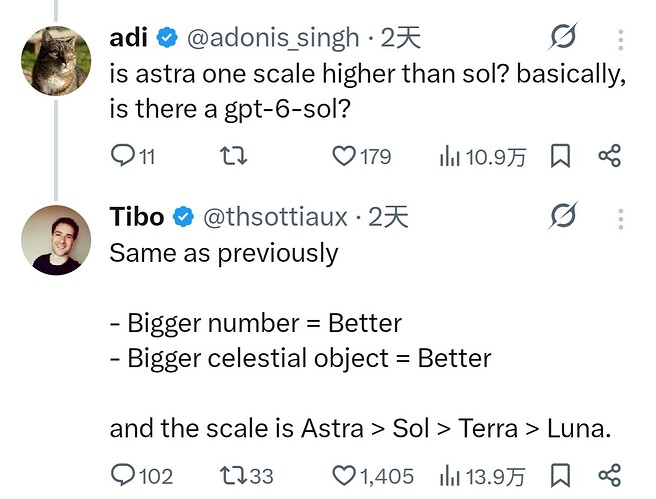The image size is (656, 499).
Task: Like Tibo's tweet with 1,405 likes
Action: tap(373, 476)
